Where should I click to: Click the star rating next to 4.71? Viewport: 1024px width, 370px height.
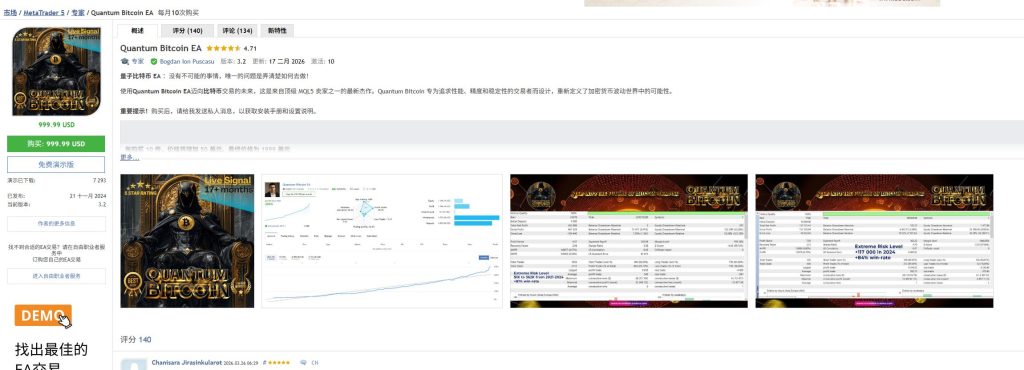pos(223,48)
